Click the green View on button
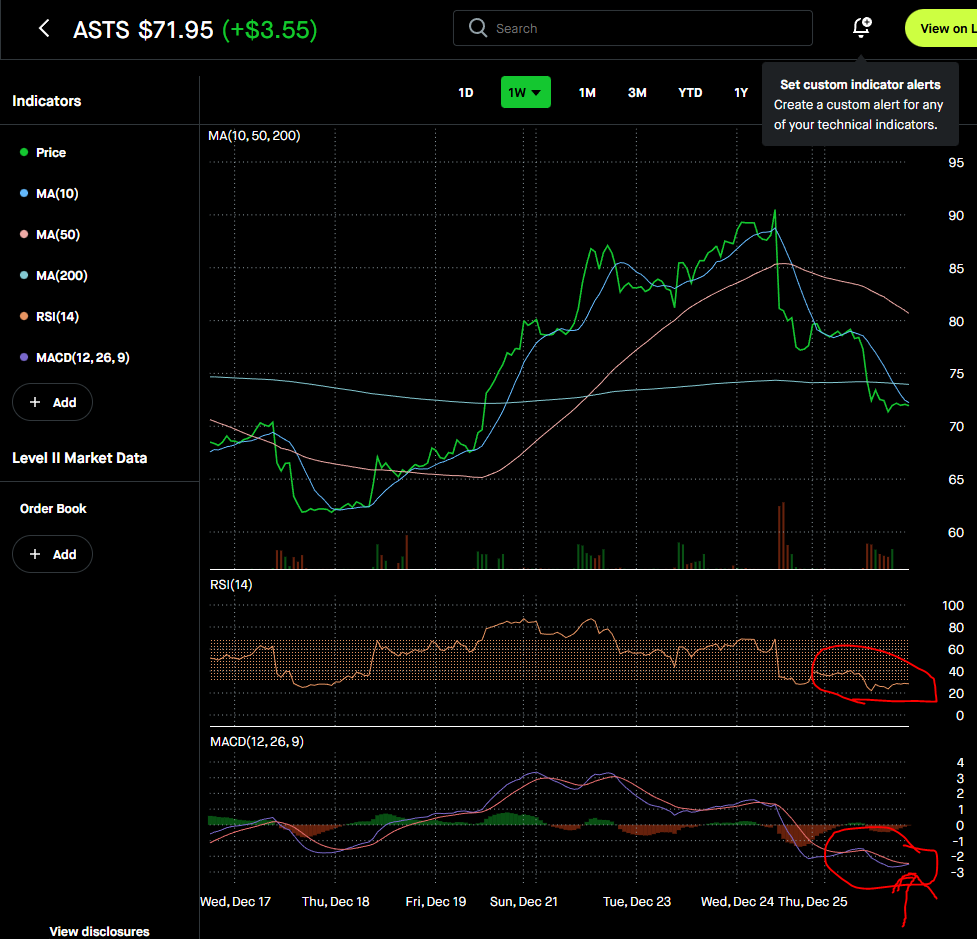Screen dimensions: 977x939 click(x=941, y=28)
